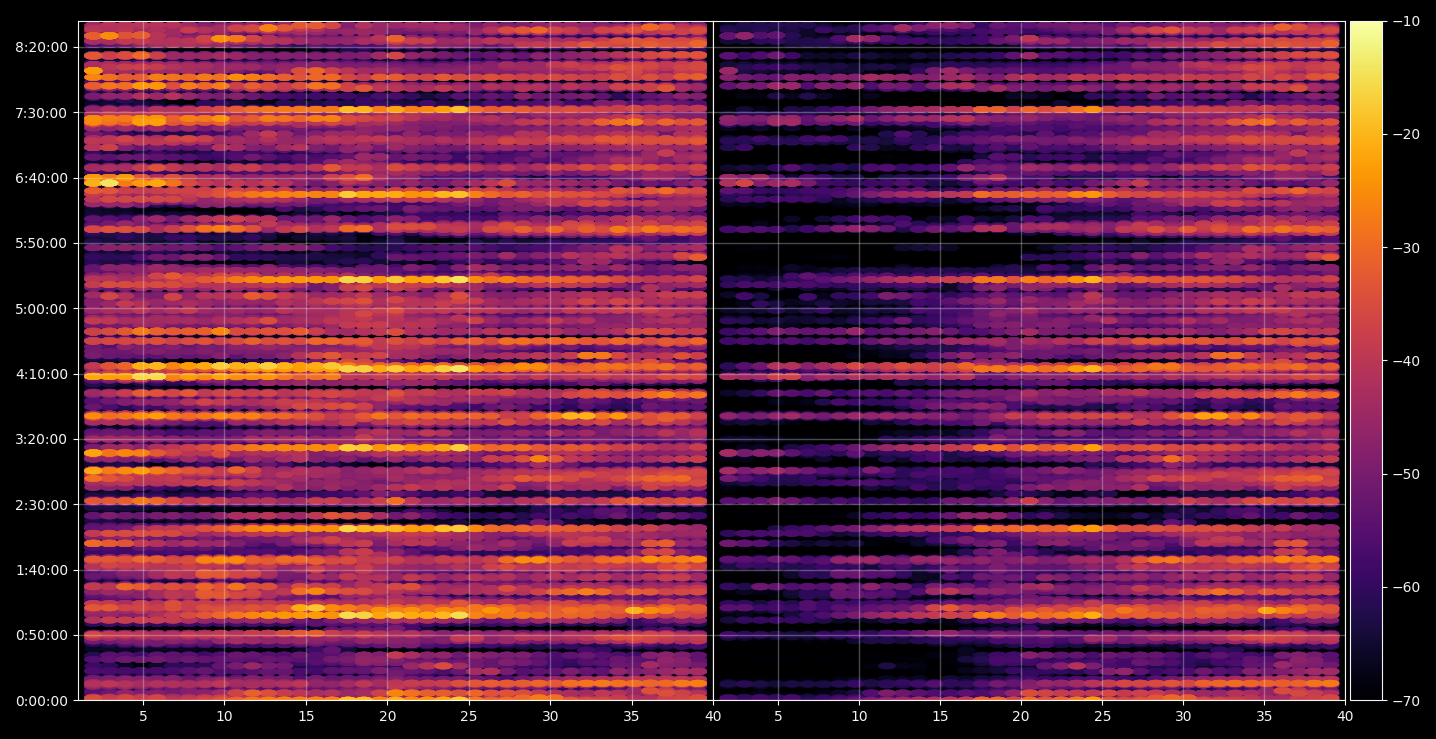The height and width of the screenshot is (739, 1436).
Task: Click the 5:00:00 time axis label
Action: [x=42, y=309]
